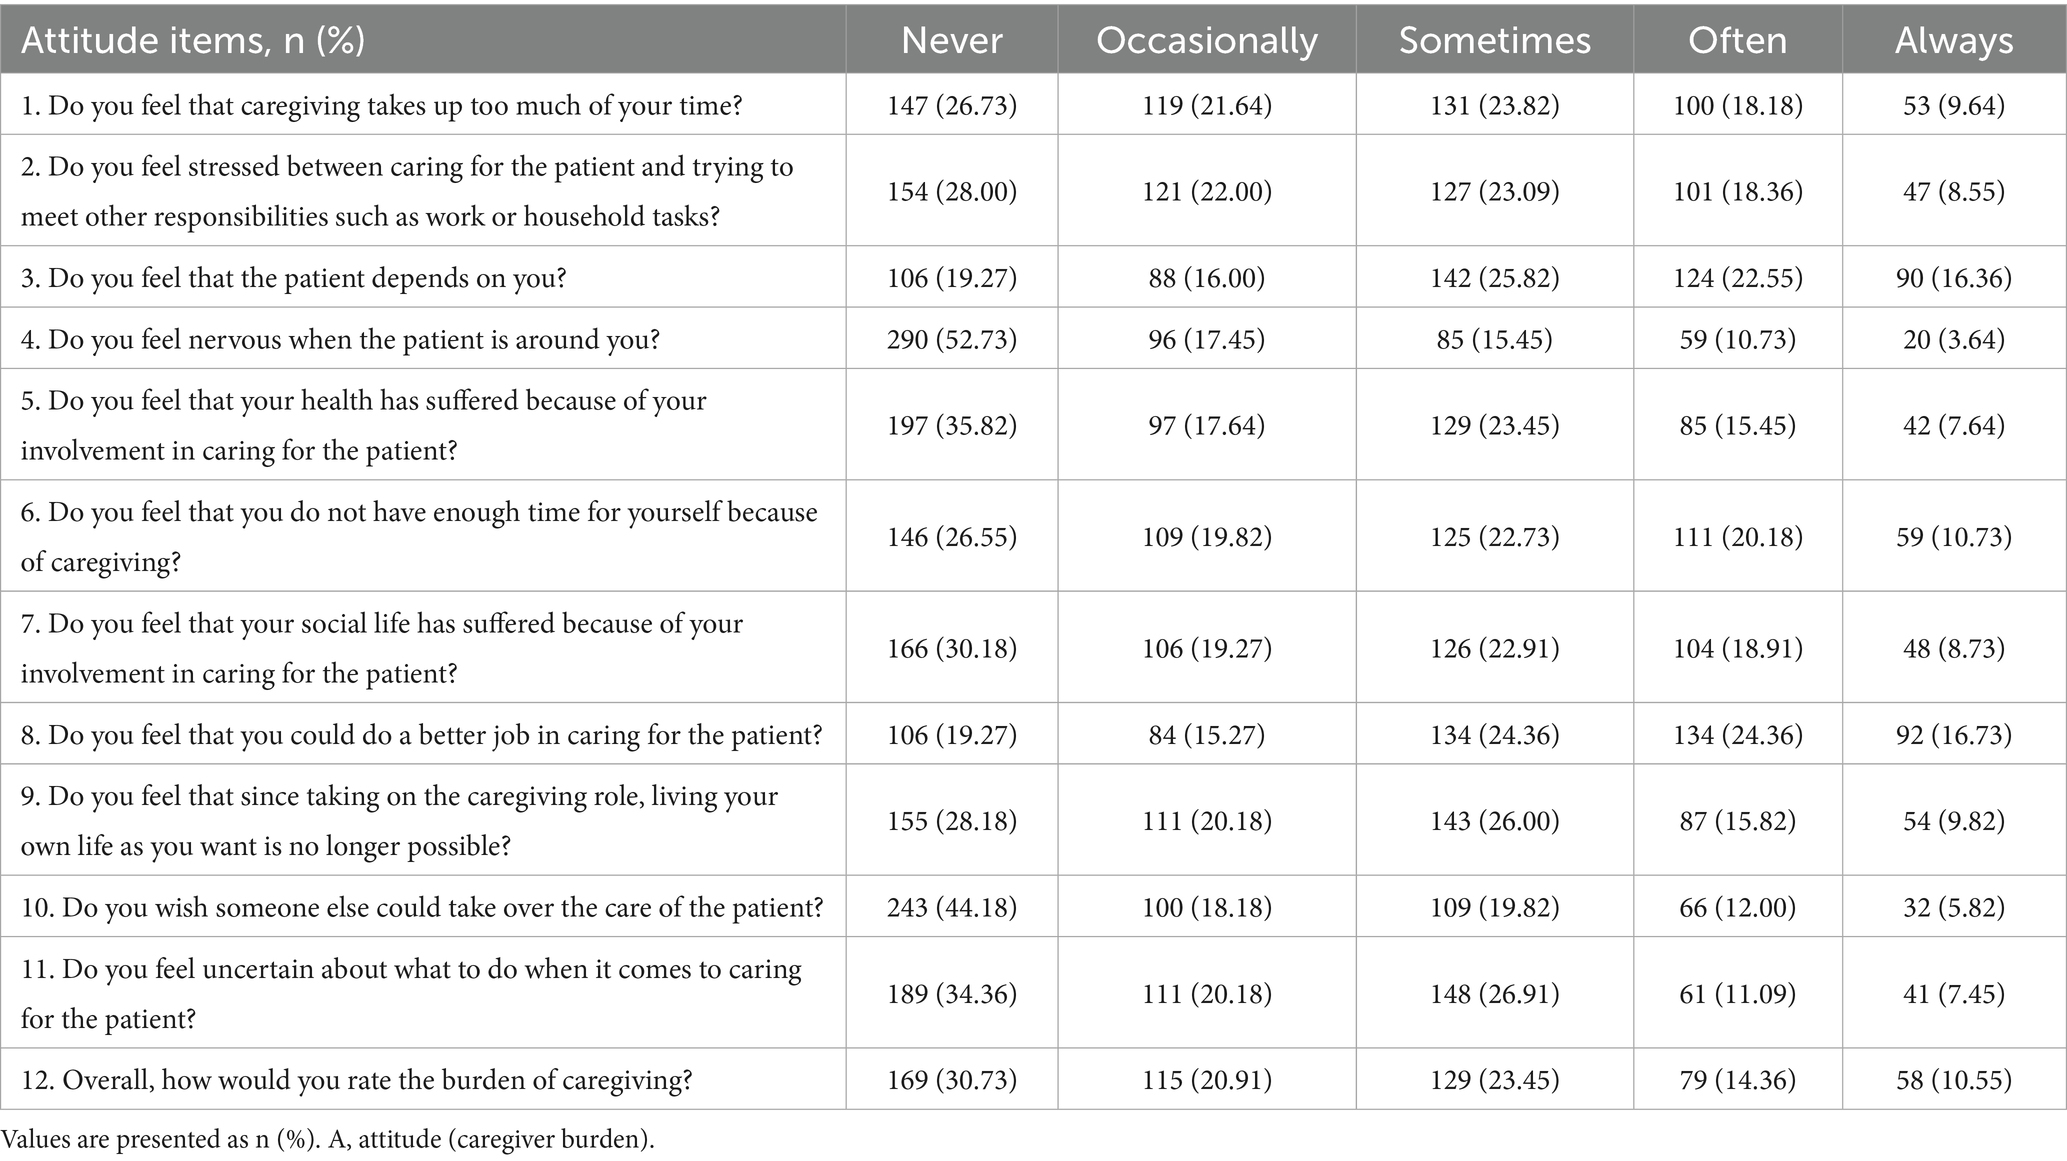2067x1161 pixels.
Task: Click the 'Never' column header
Action: click(x=951, y=40)
